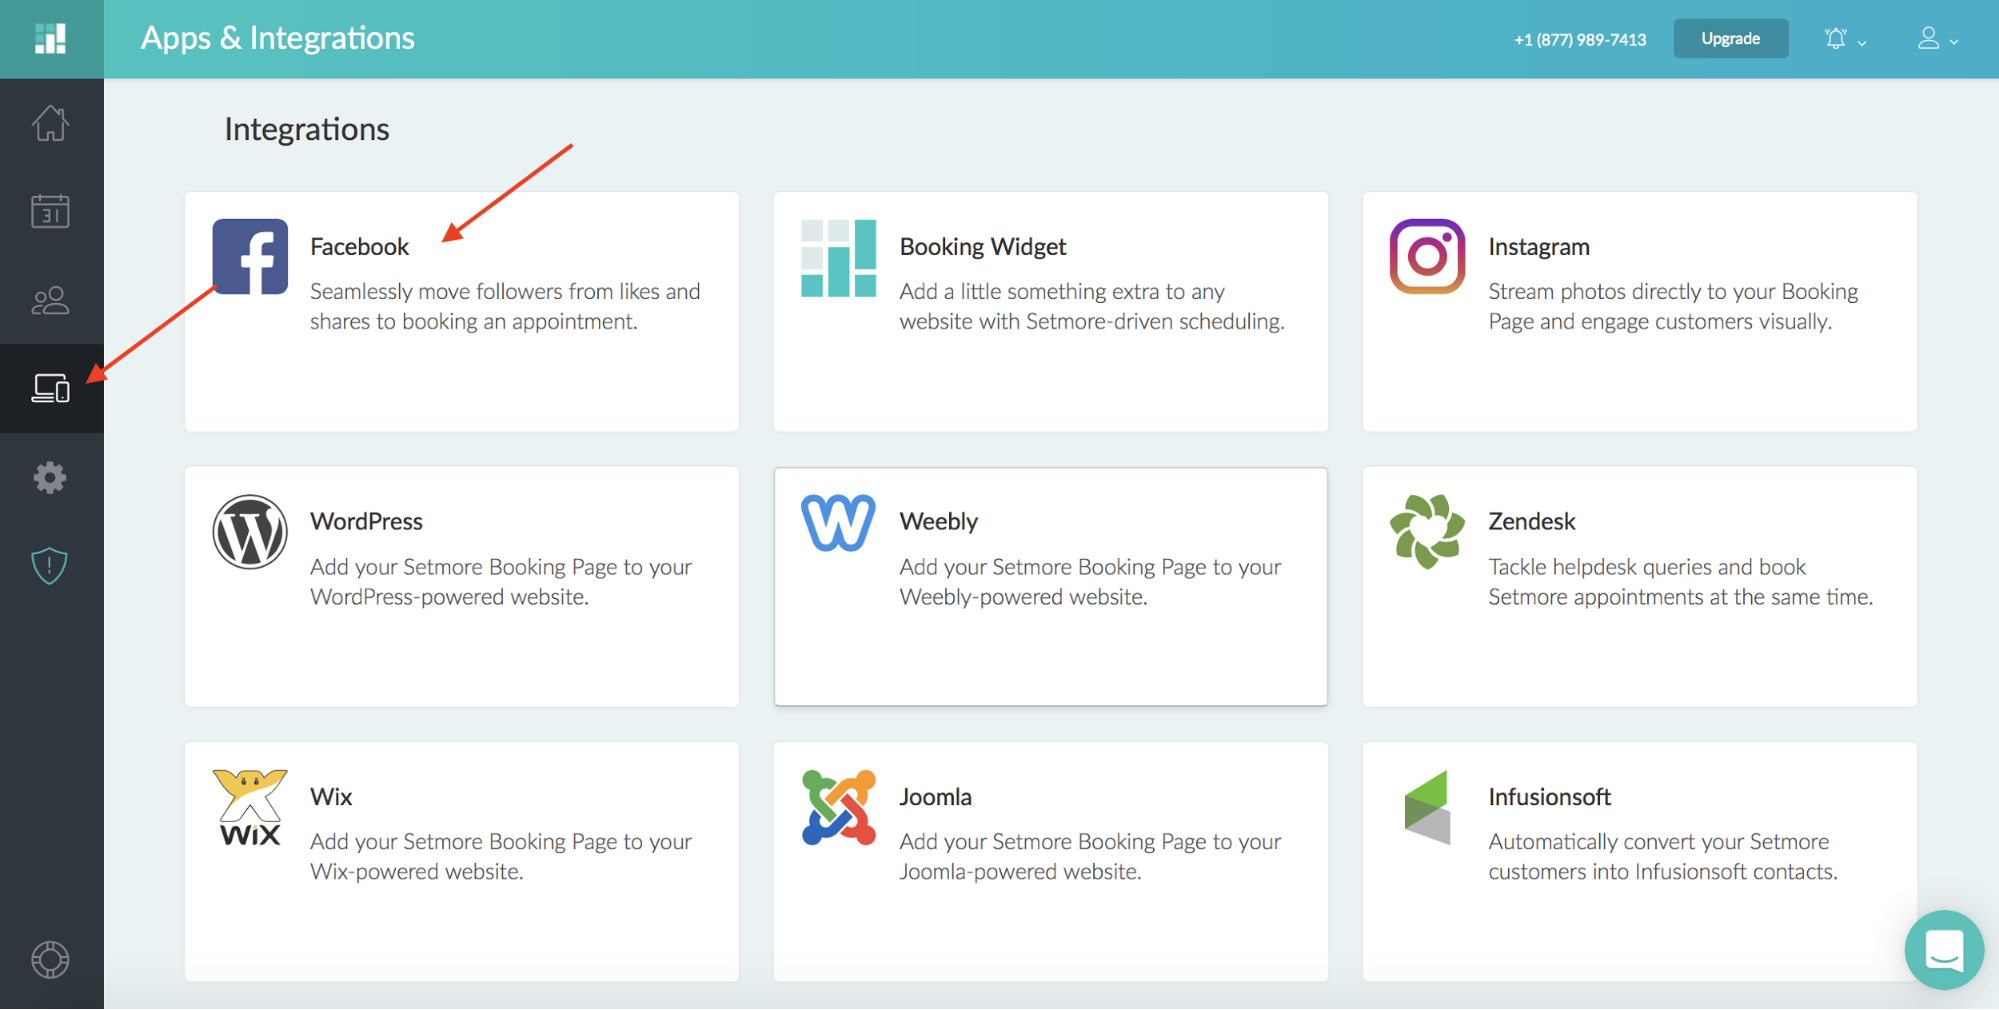The image size is (1999, 1010).
Task: Click 'Stream photos directly' Instagram description
Action: point(1673,306)
